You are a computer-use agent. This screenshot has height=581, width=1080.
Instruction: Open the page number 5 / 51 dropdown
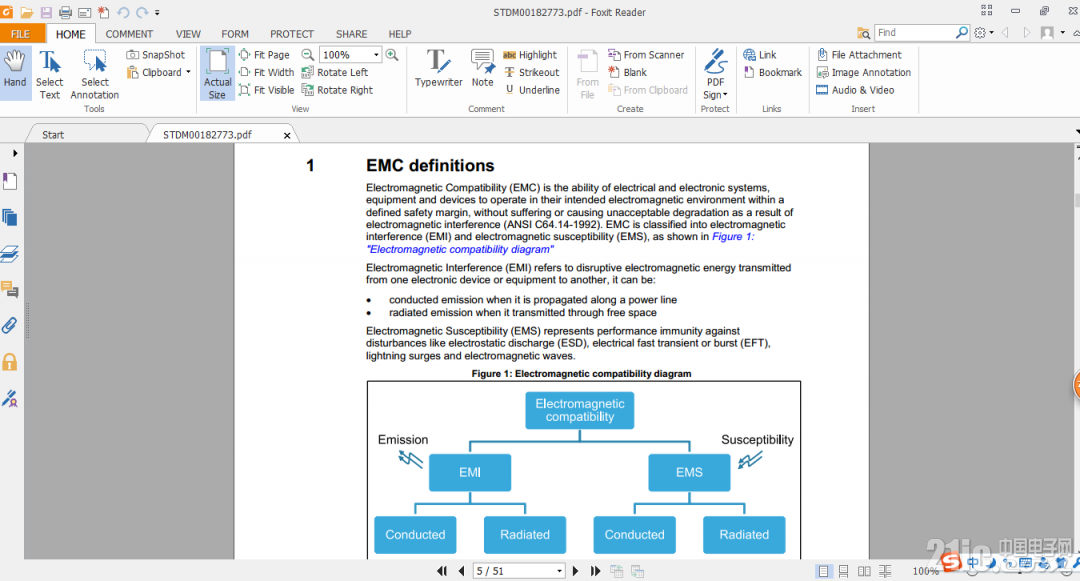pyautogui.click(x=559, y=571)
